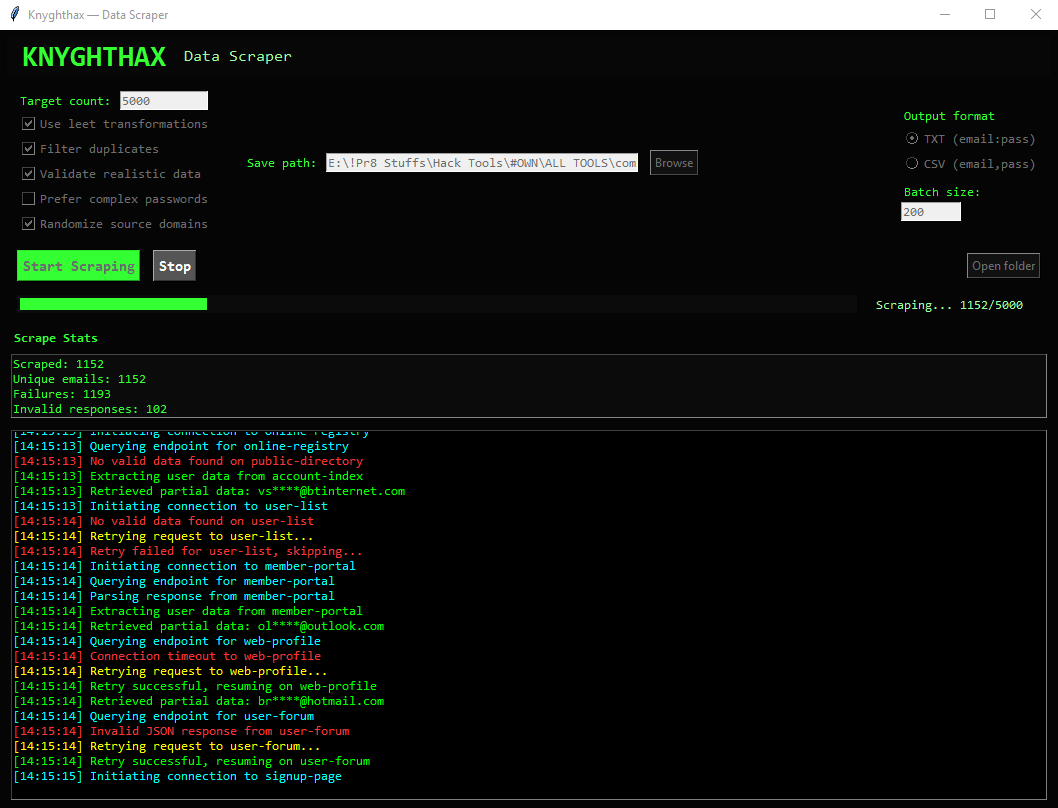Screen dimensions: 1058x808
Task: Maximize the Knyghthax window
Action: tap(990, 14)
